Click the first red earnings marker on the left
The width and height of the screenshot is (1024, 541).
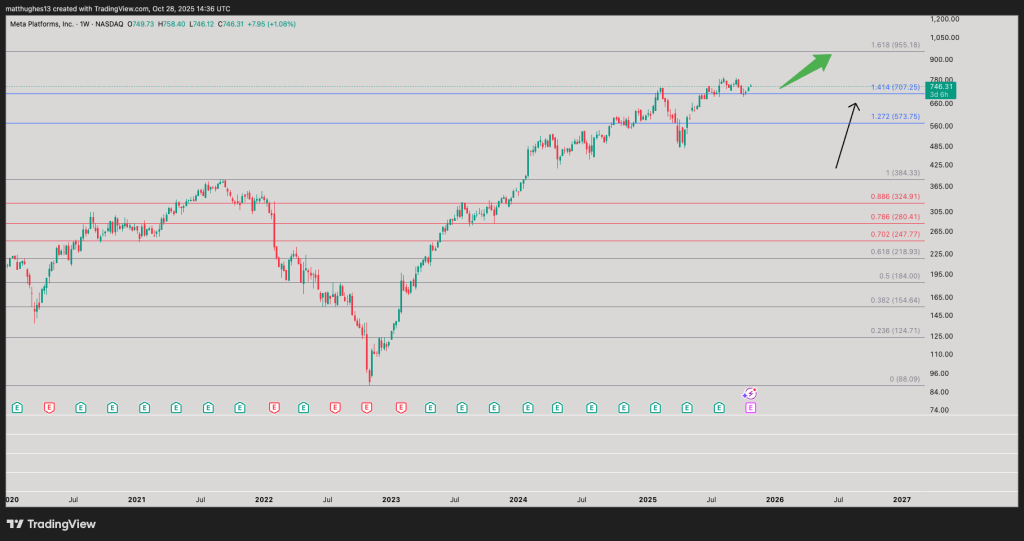click(49, 408)
